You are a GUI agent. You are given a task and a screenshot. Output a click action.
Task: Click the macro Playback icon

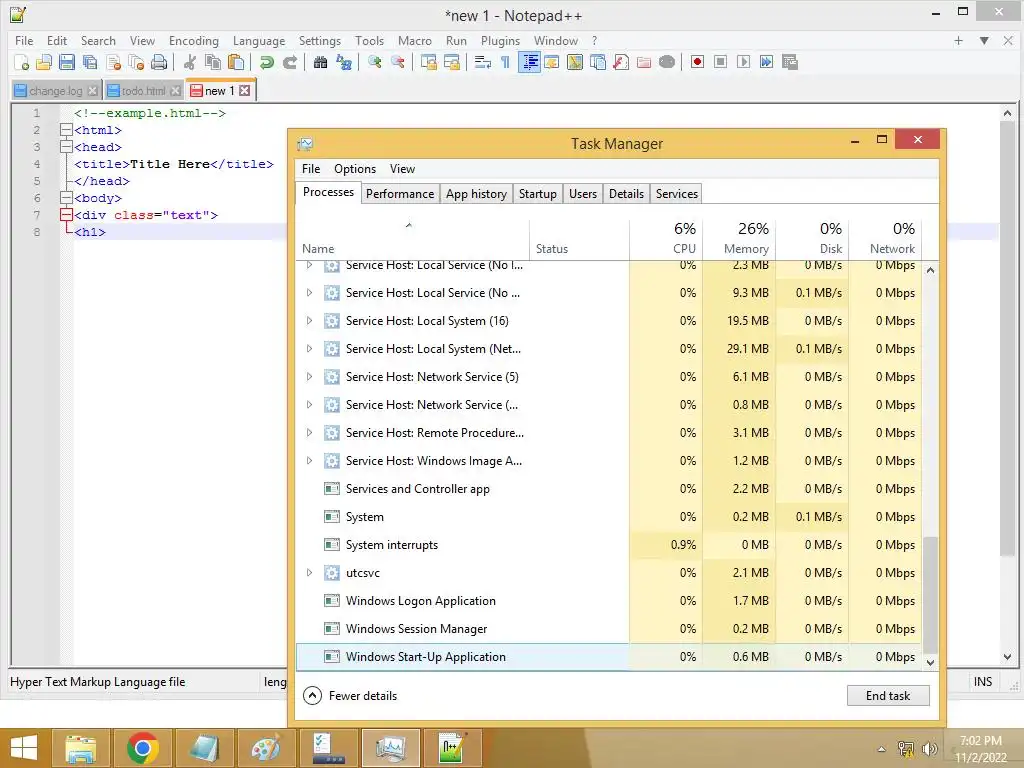[743, 62]
